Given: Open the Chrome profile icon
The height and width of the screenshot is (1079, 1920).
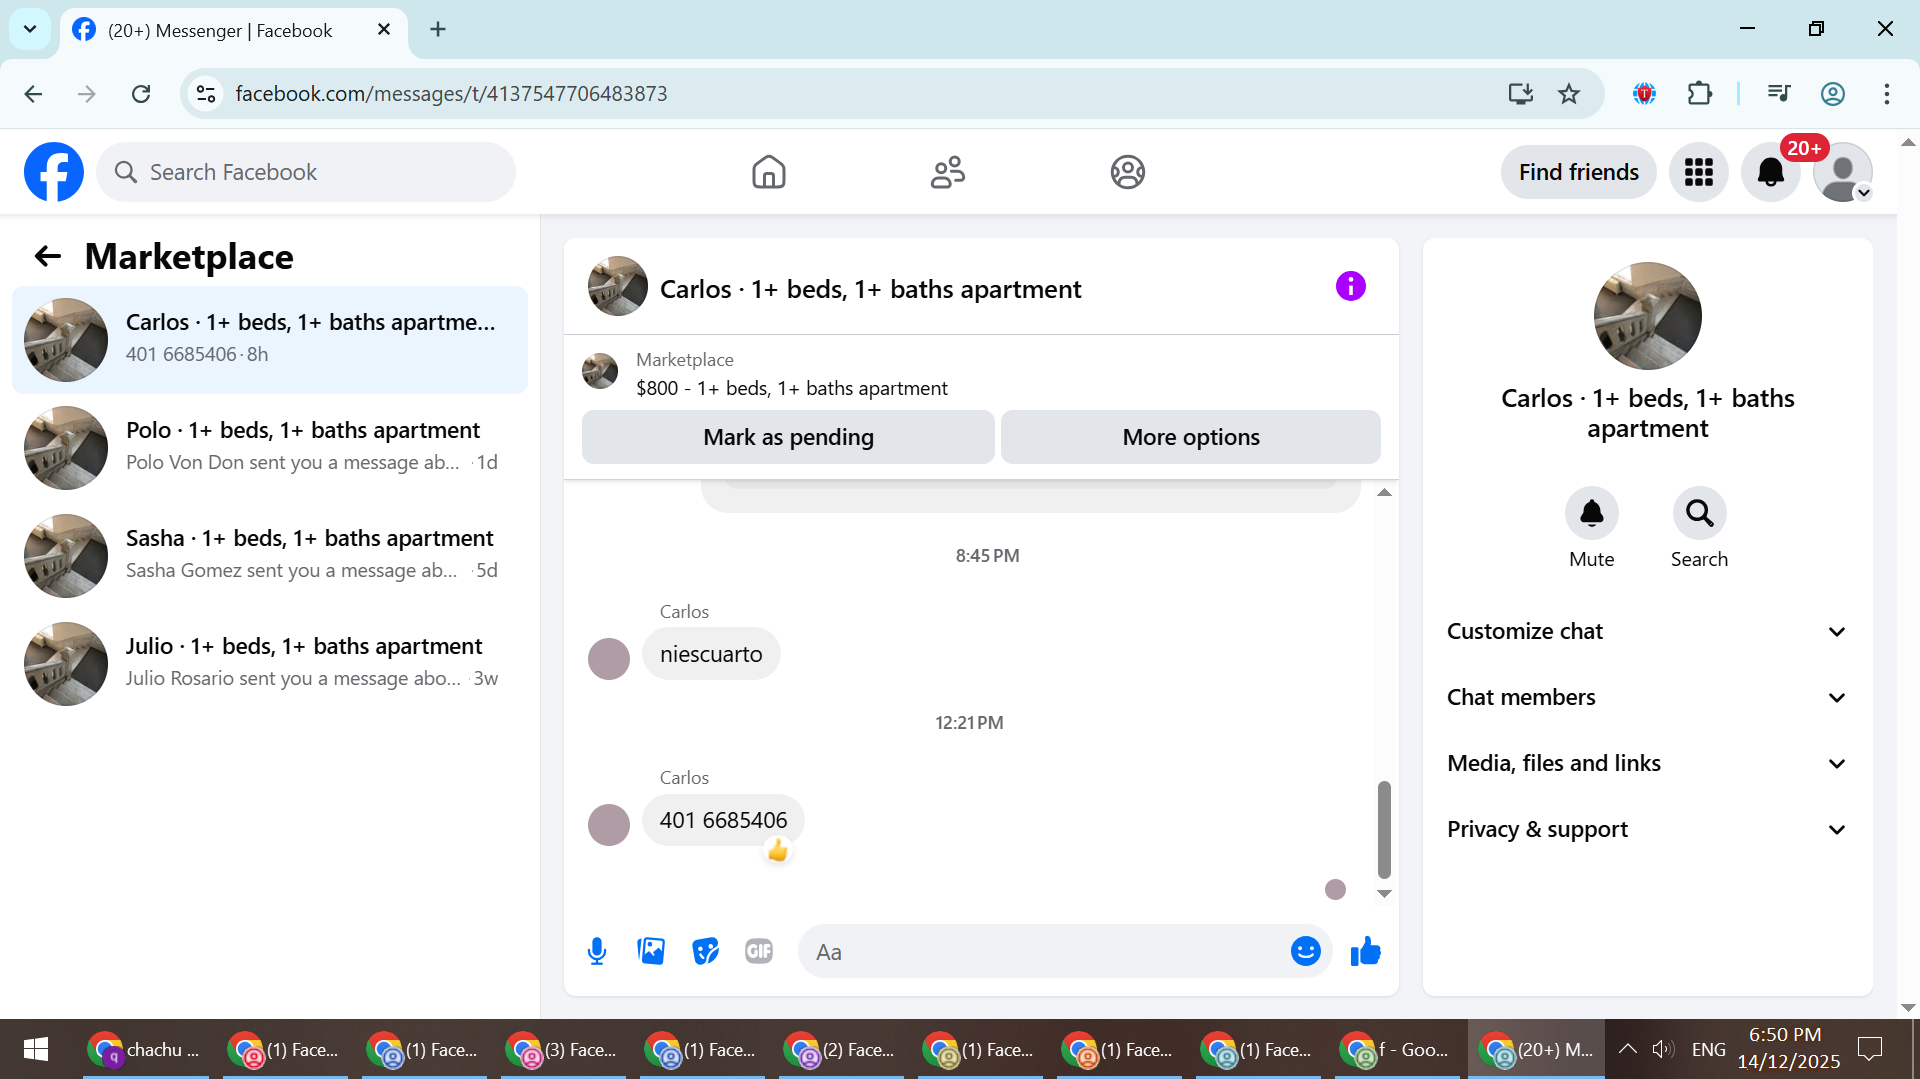Looking at the screenshot, I should click(1832, 94).
